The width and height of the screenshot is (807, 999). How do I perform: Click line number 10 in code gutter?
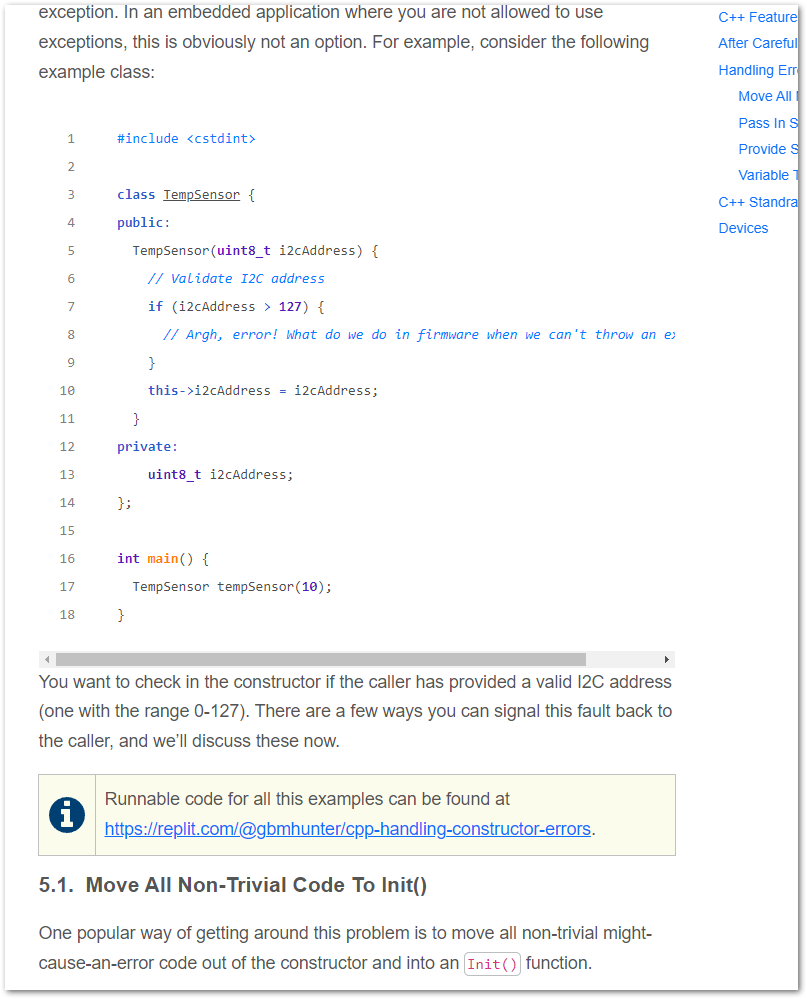coord(67,391)
